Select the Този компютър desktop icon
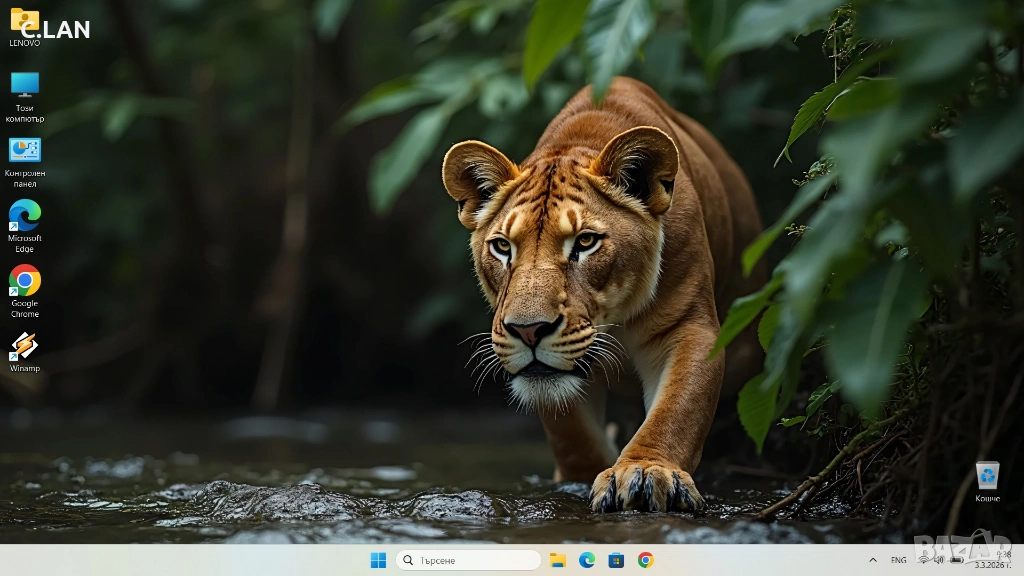 (24, 86)
